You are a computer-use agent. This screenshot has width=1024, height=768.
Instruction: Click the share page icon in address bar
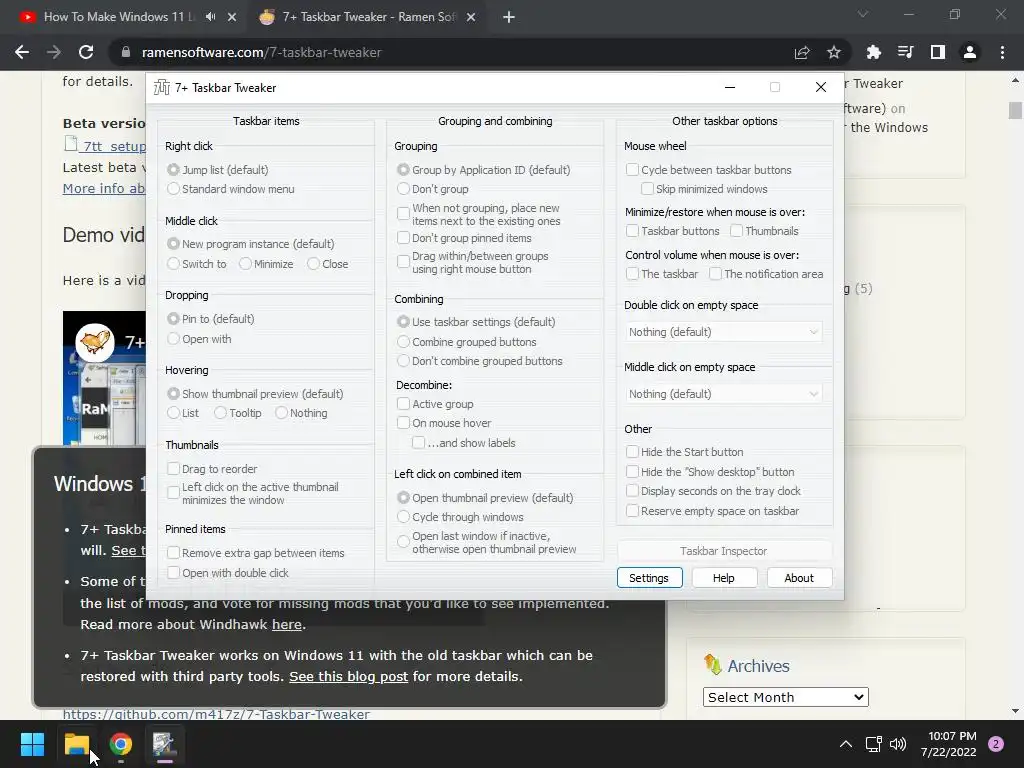(x=802, y=52)
